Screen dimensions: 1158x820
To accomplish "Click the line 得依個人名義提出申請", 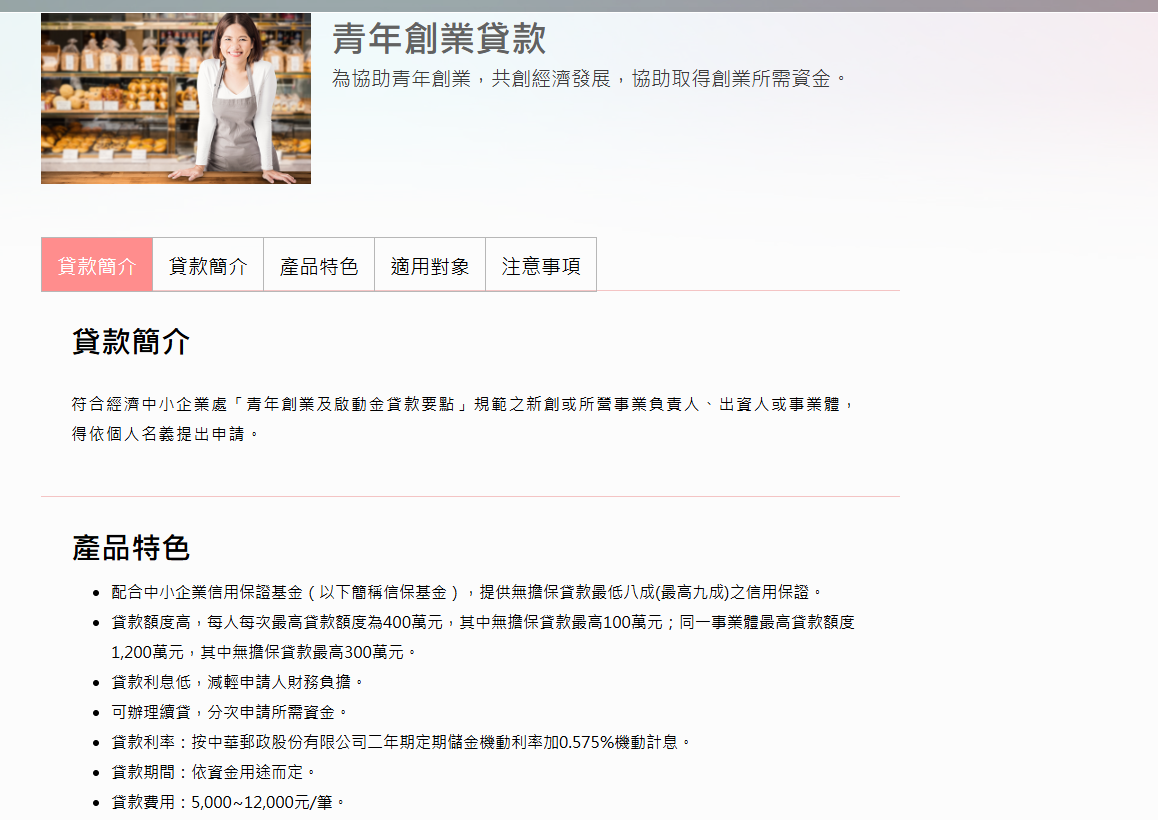I will (x=165, y=434).
